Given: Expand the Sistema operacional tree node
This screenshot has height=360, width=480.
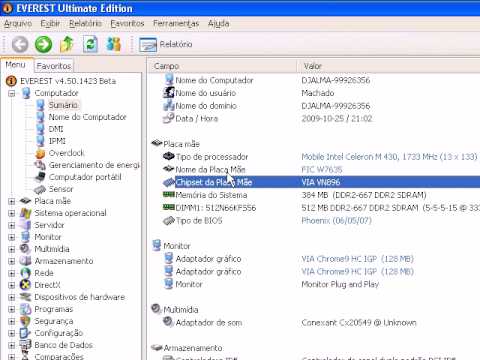Looking at the screenshot, I should pyautogui.click(x=12, y=213).
